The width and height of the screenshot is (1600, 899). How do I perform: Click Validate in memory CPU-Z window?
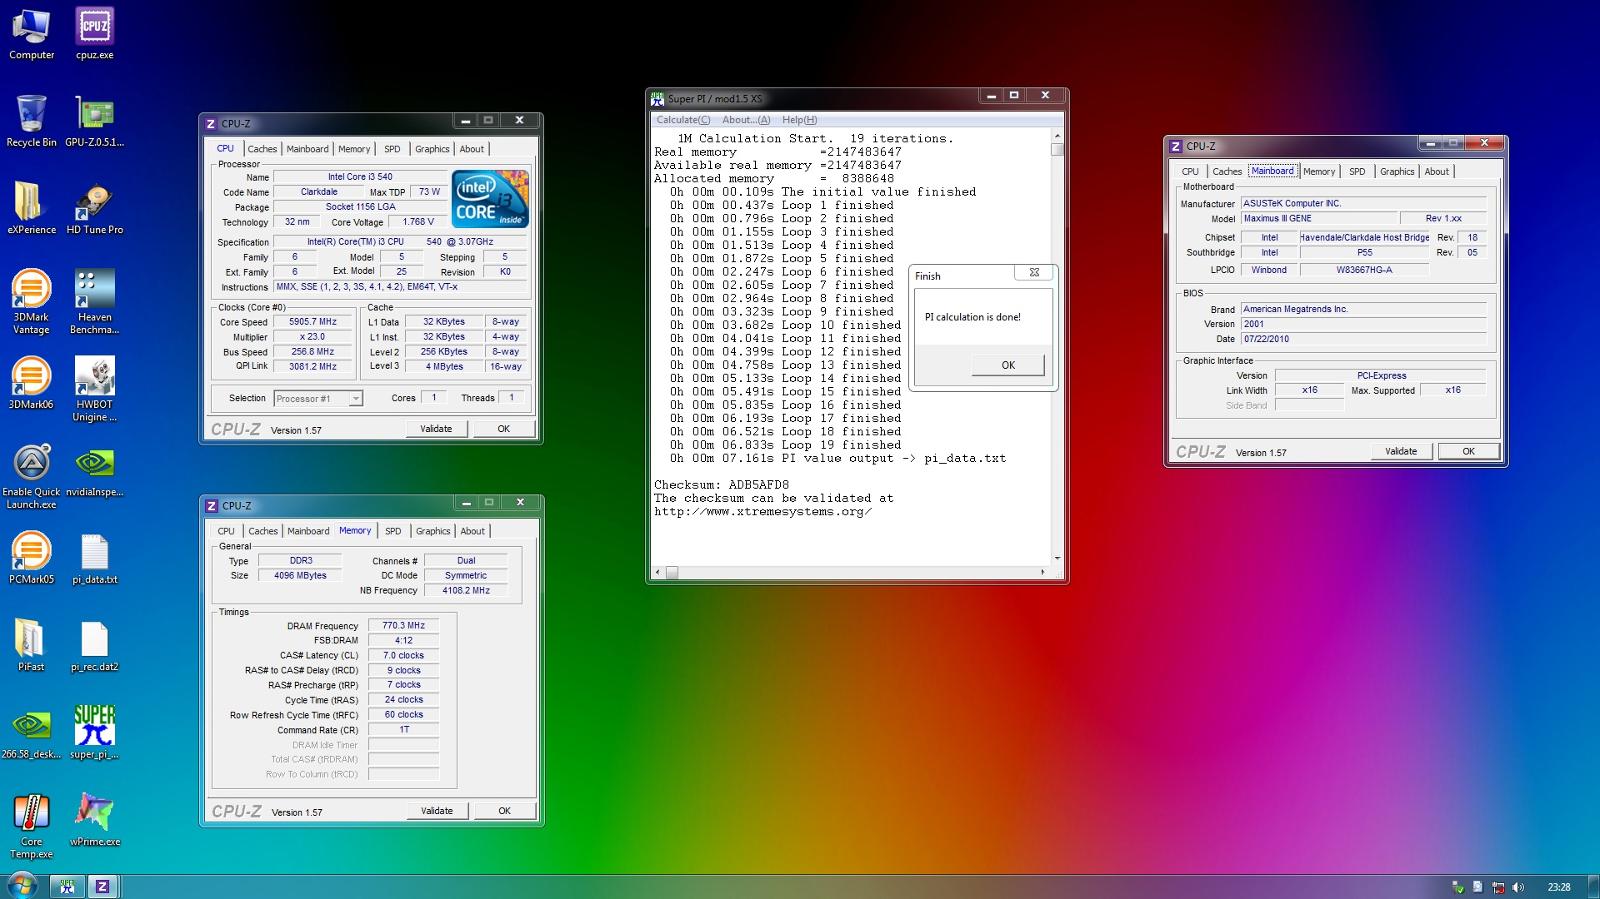[436, 811]
